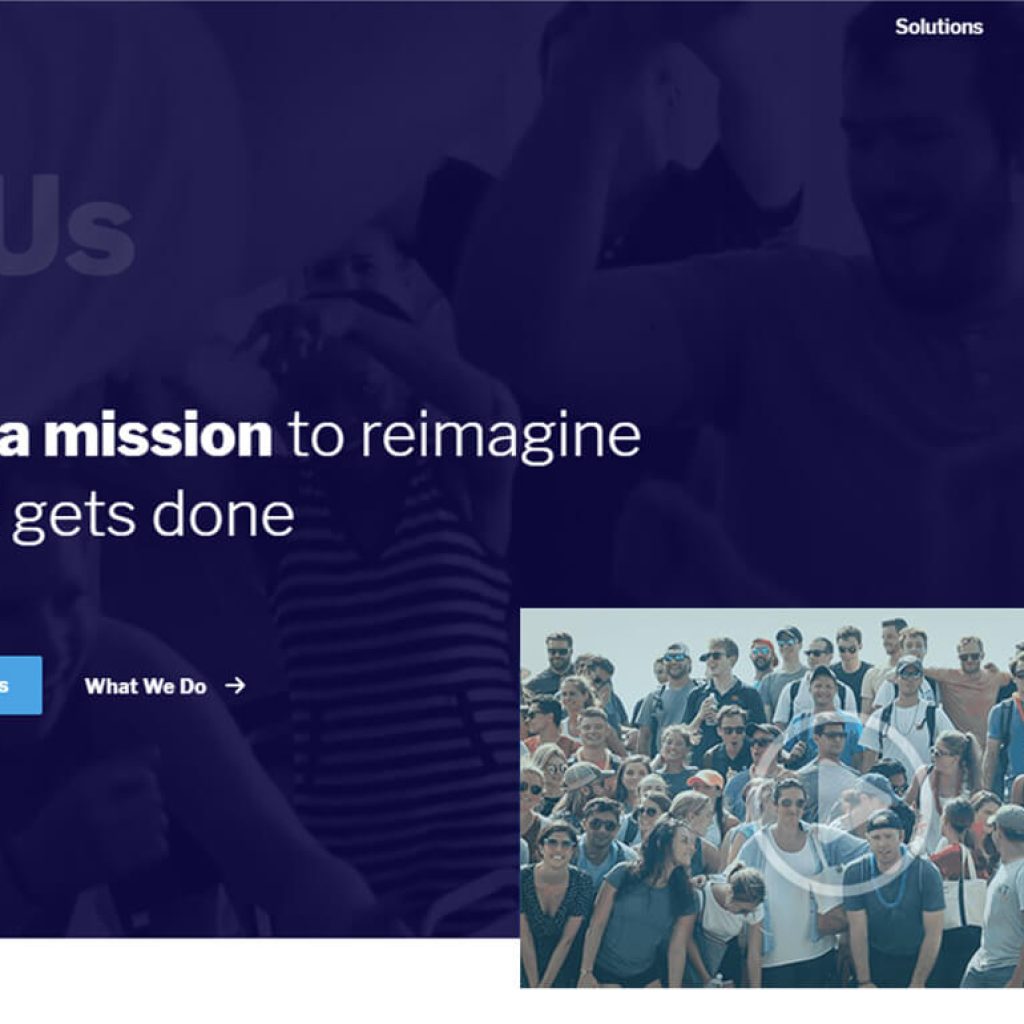Viewport: 1024px width, 1024px height.
Task: Click the light blue call-to-action button
Action: tap(20, 685)
